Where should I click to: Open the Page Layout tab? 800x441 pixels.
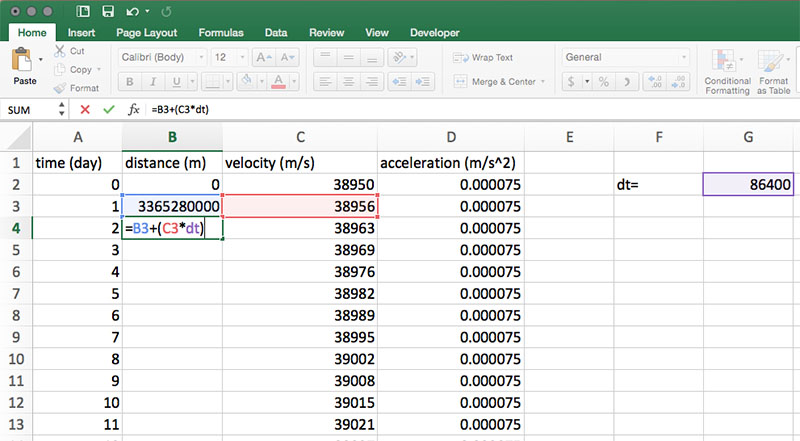point(146,32)
